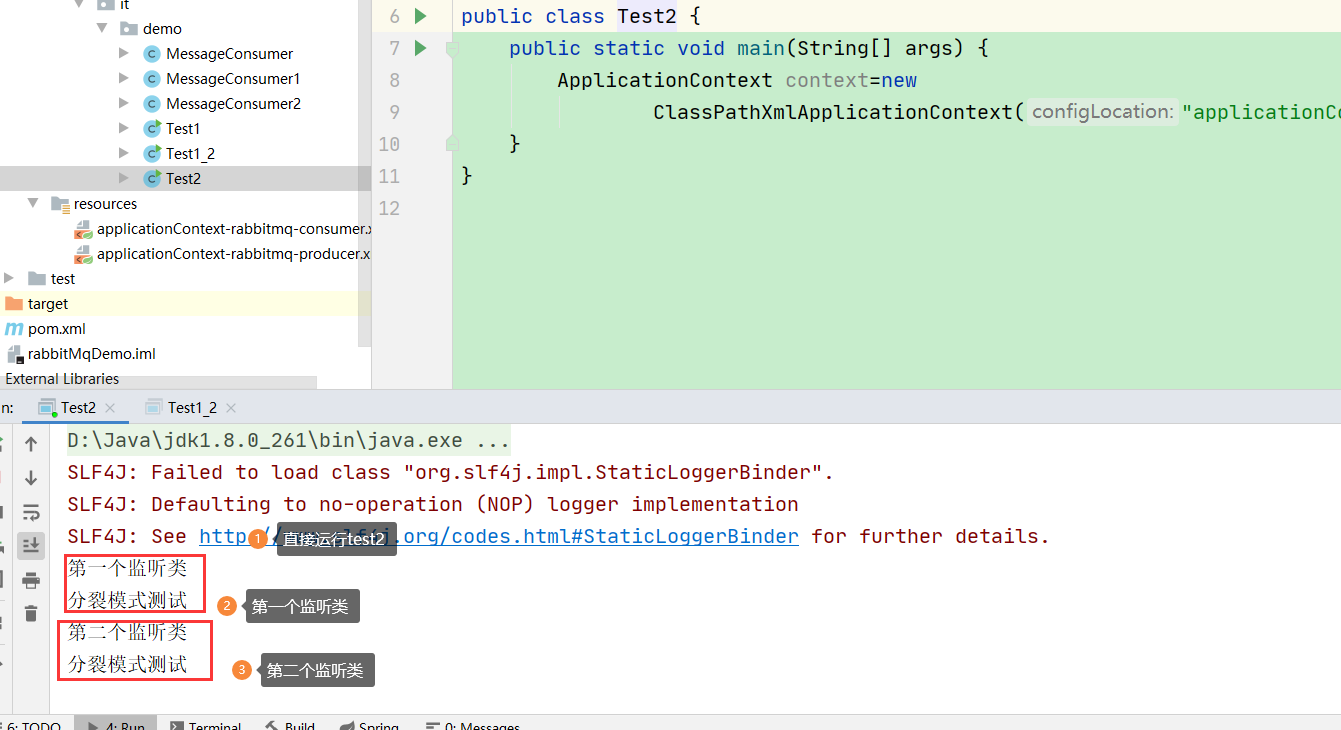1341x730 pixels.
Task: Expand the MessageConsumer1 class node
Action: (124, 78)
